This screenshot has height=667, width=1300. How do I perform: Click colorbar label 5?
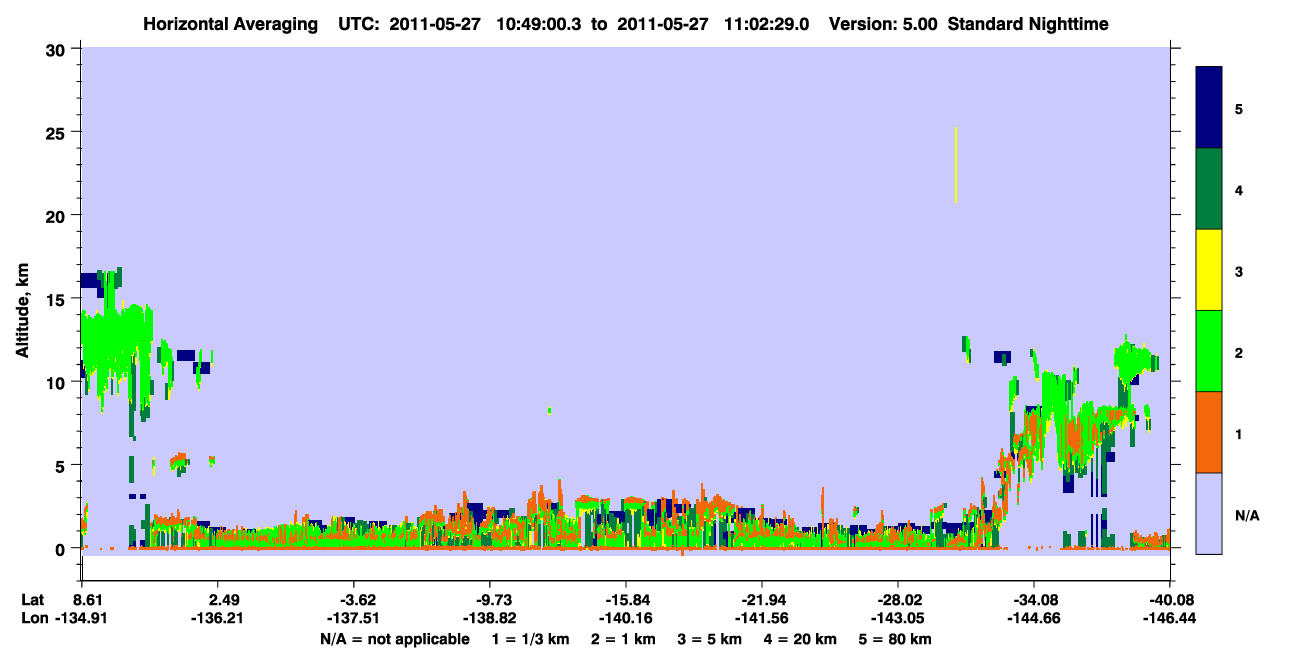tap(1239, 108)
